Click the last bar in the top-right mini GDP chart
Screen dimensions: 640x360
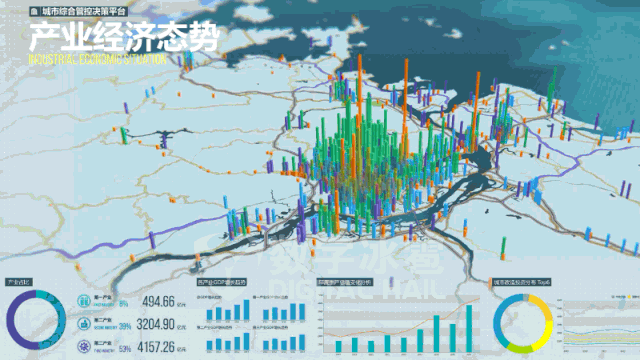[x=302, y=312]
